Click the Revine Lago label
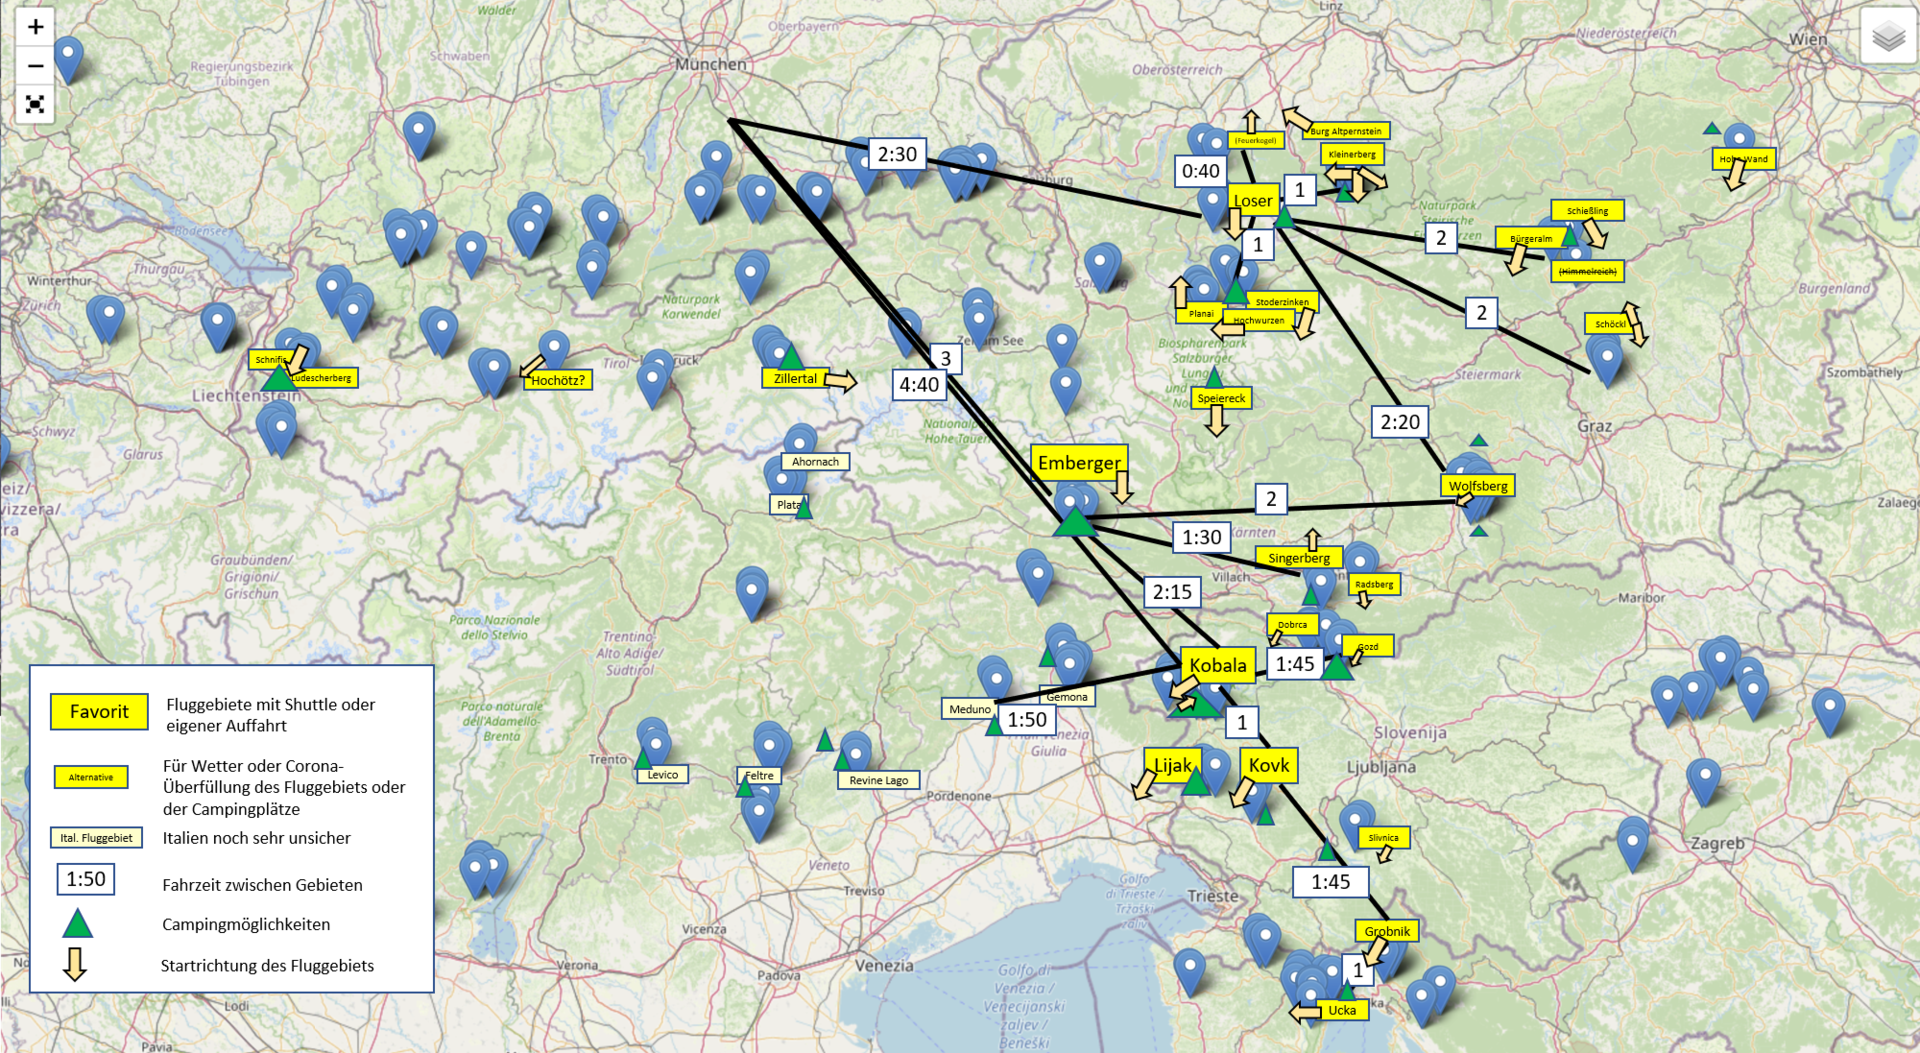This screenshot has height=1053, width=1920. [x=878, y=780]
